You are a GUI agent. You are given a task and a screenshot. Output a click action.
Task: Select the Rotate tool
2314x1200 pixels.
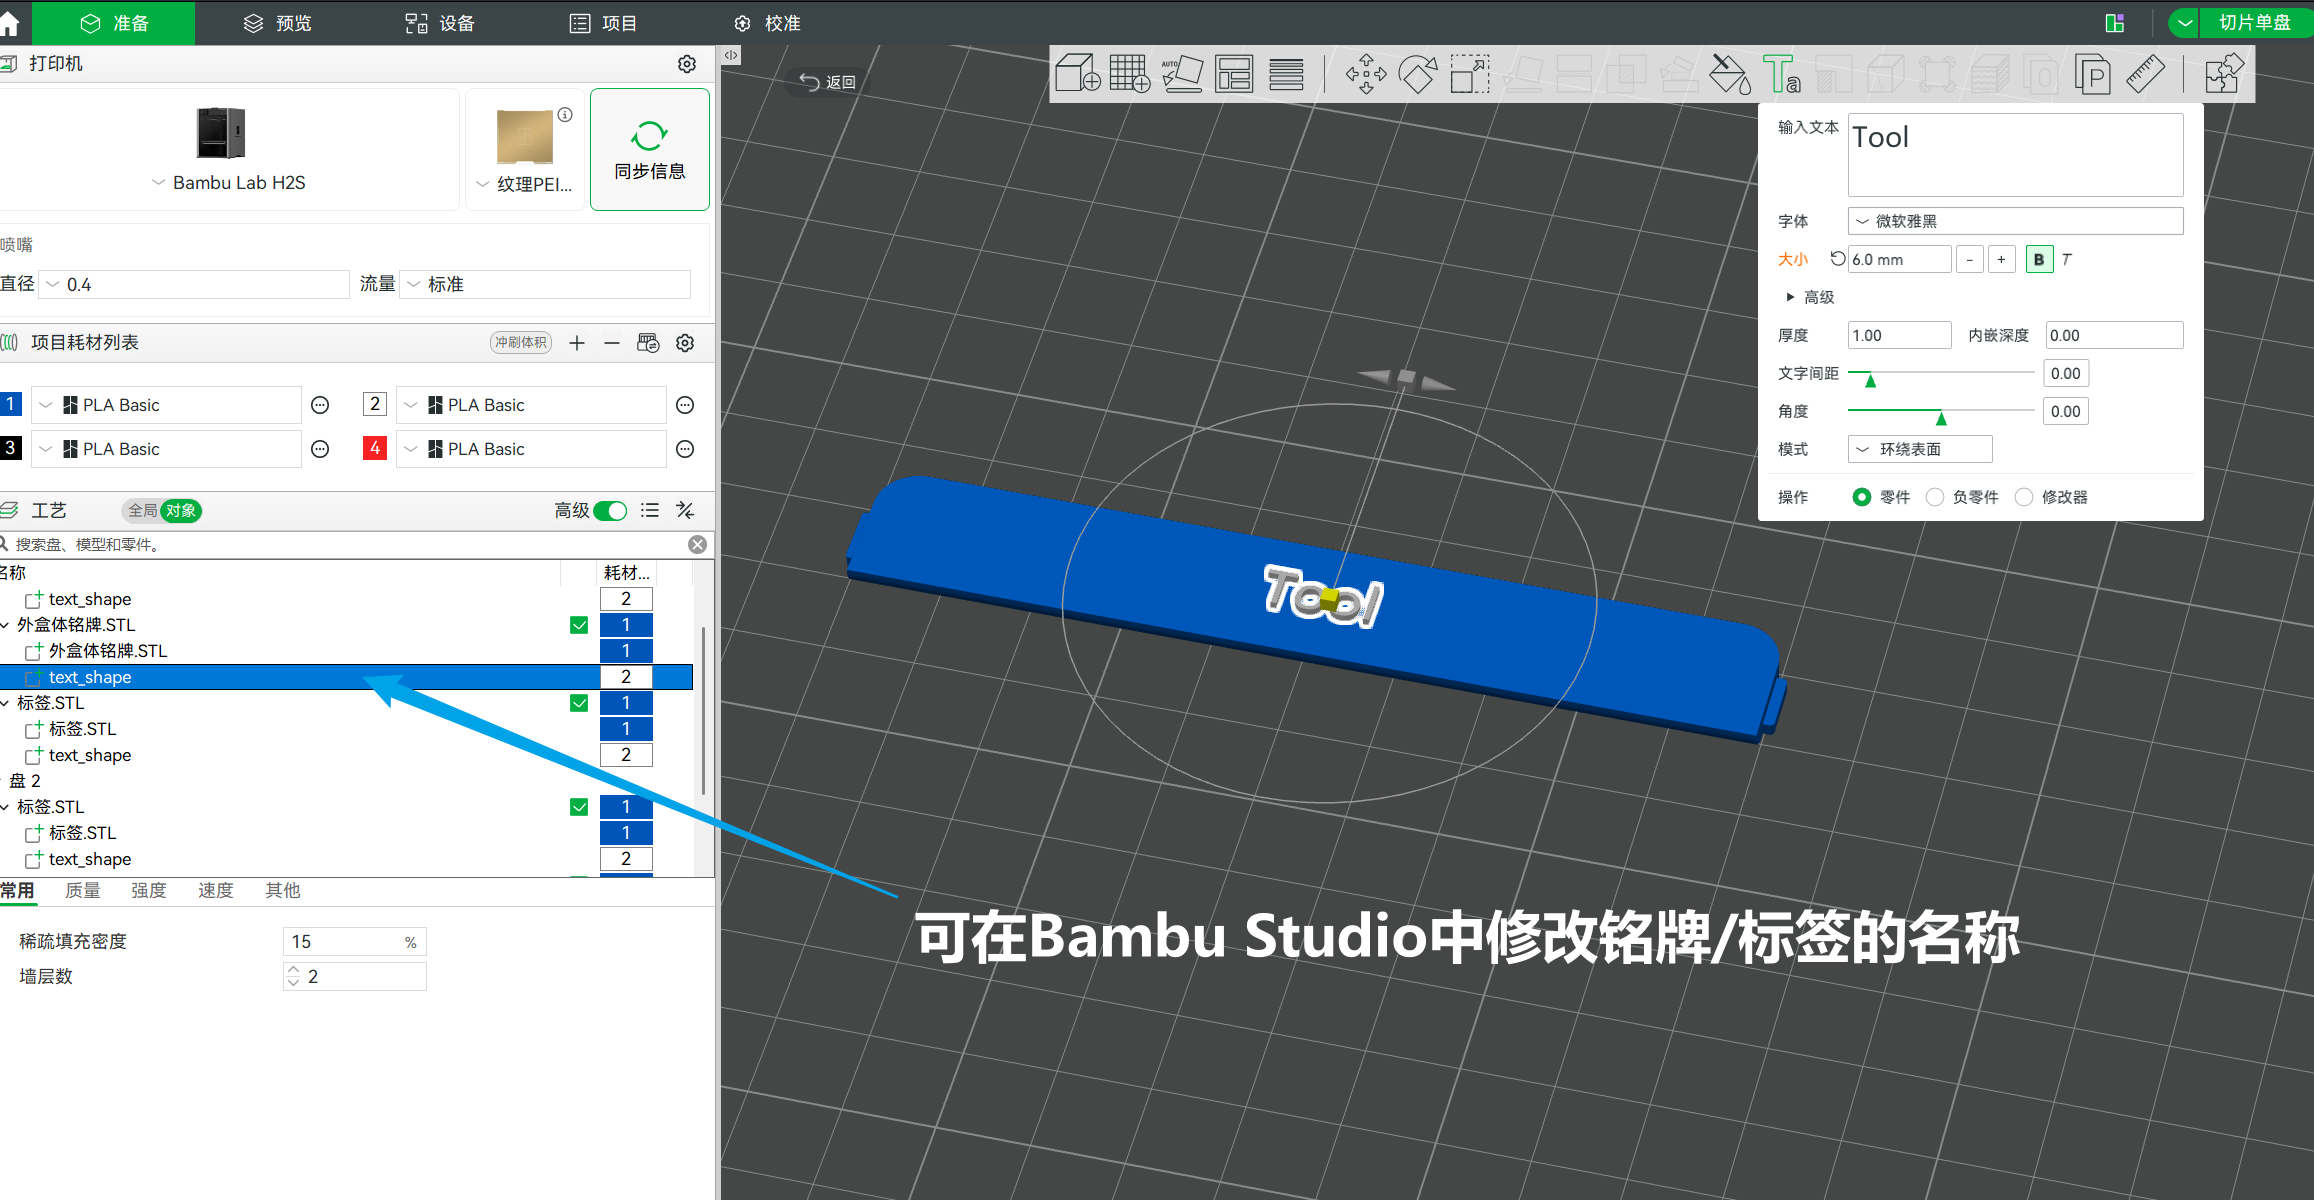pos(1418,74)
